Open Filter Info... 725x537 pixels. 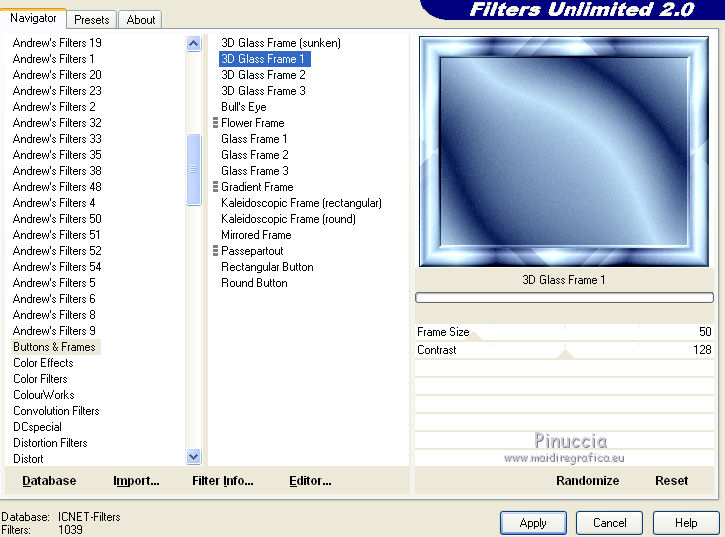click(x=222, y=481)
